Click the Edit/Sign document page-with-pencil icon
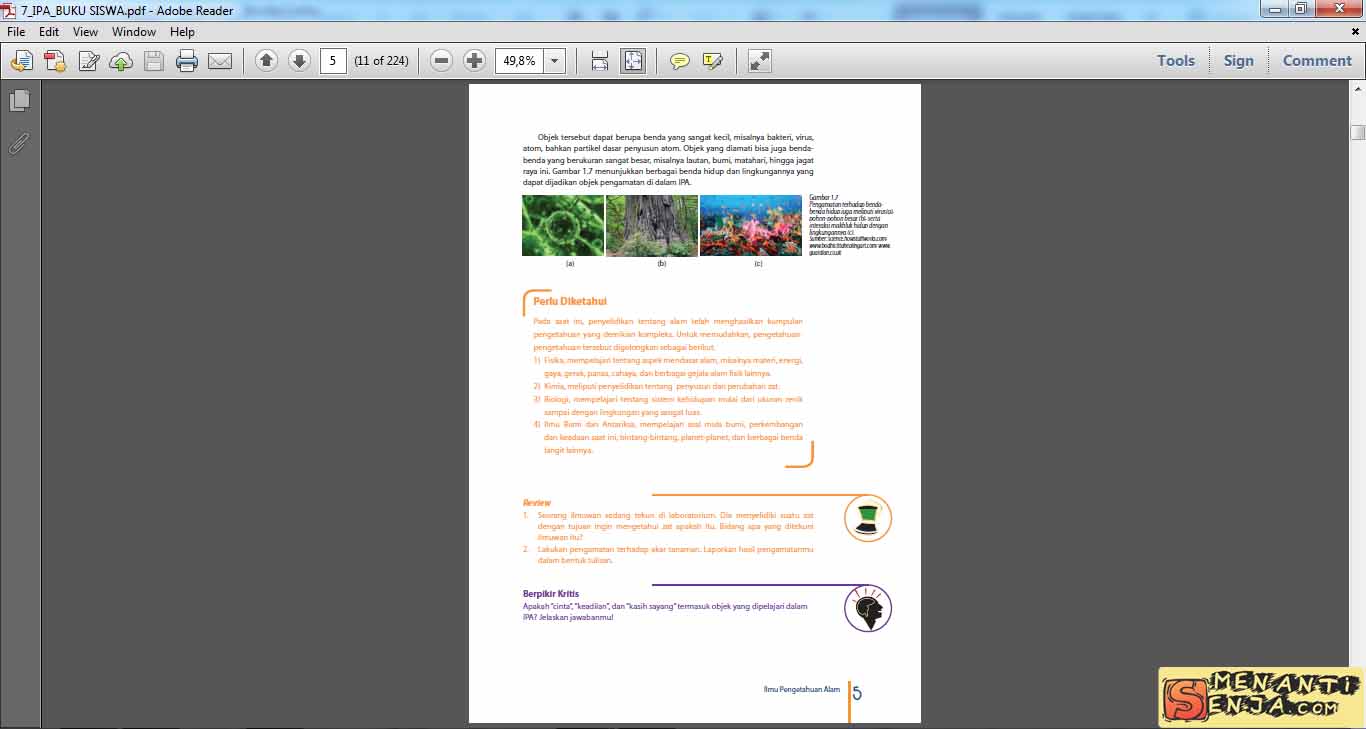Viewport: 1366px width, 729px height. pyautogui.click(x=88, y=61)
